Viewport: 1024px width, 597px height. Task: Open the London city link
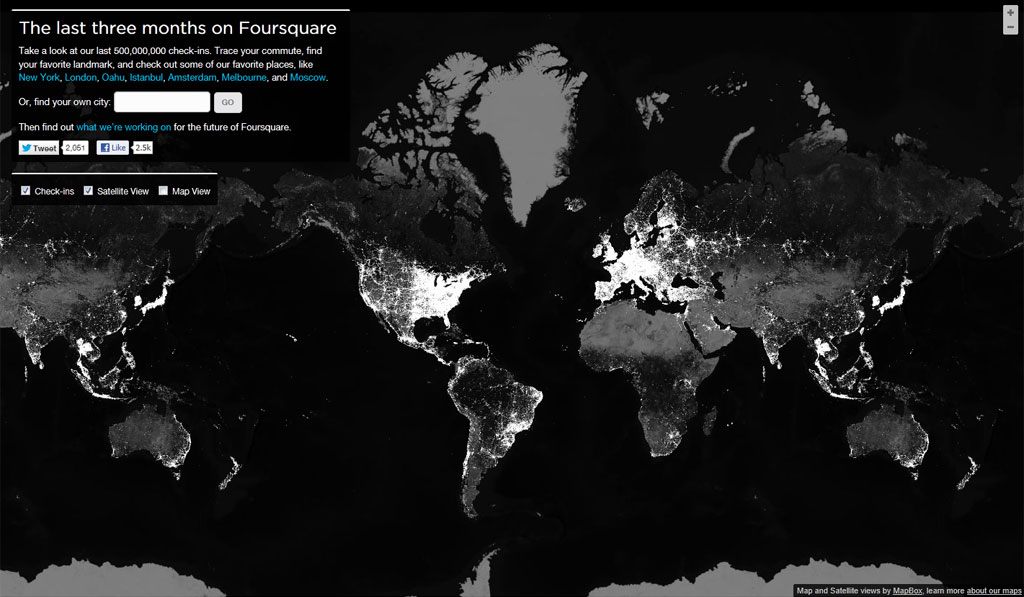(80, 77)
